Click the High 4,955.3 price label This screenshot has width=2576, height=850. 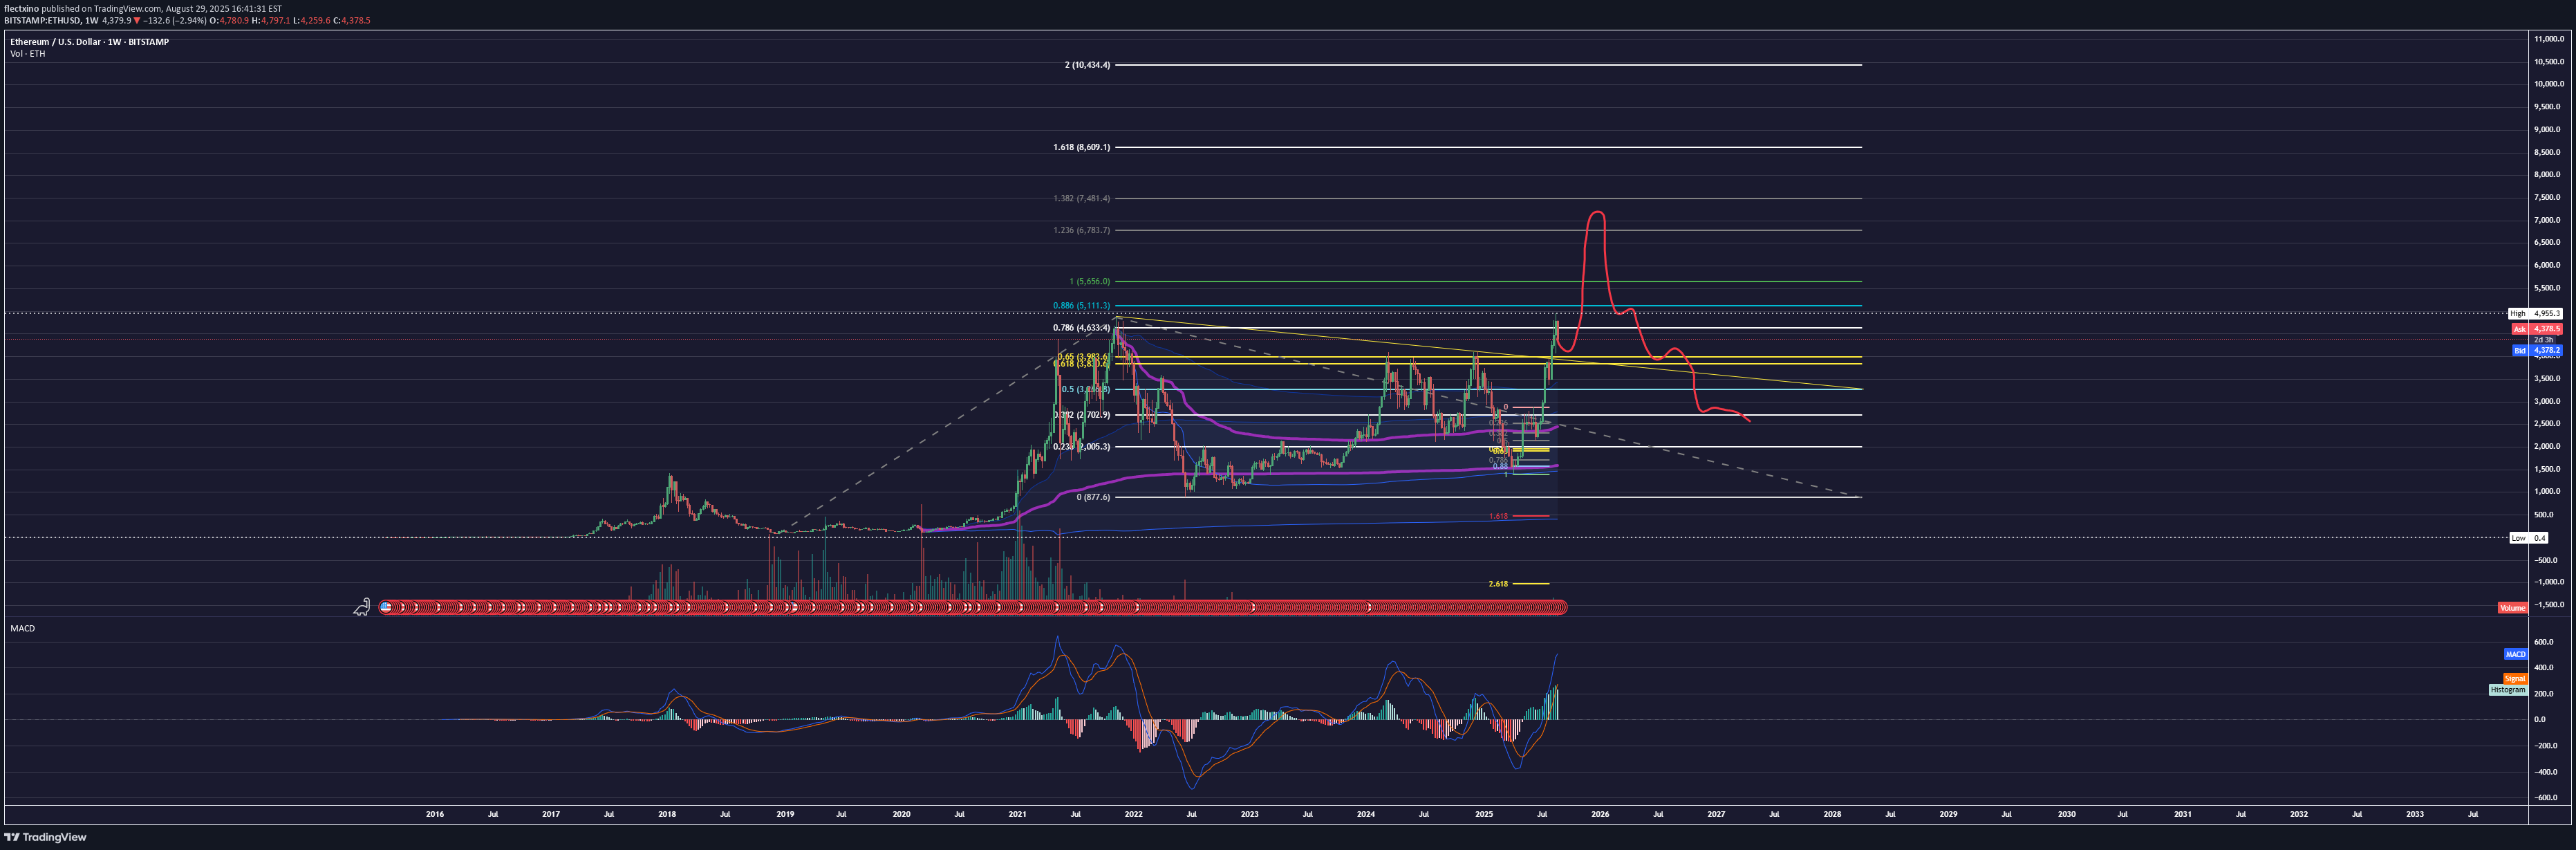tap(2536, 314)
